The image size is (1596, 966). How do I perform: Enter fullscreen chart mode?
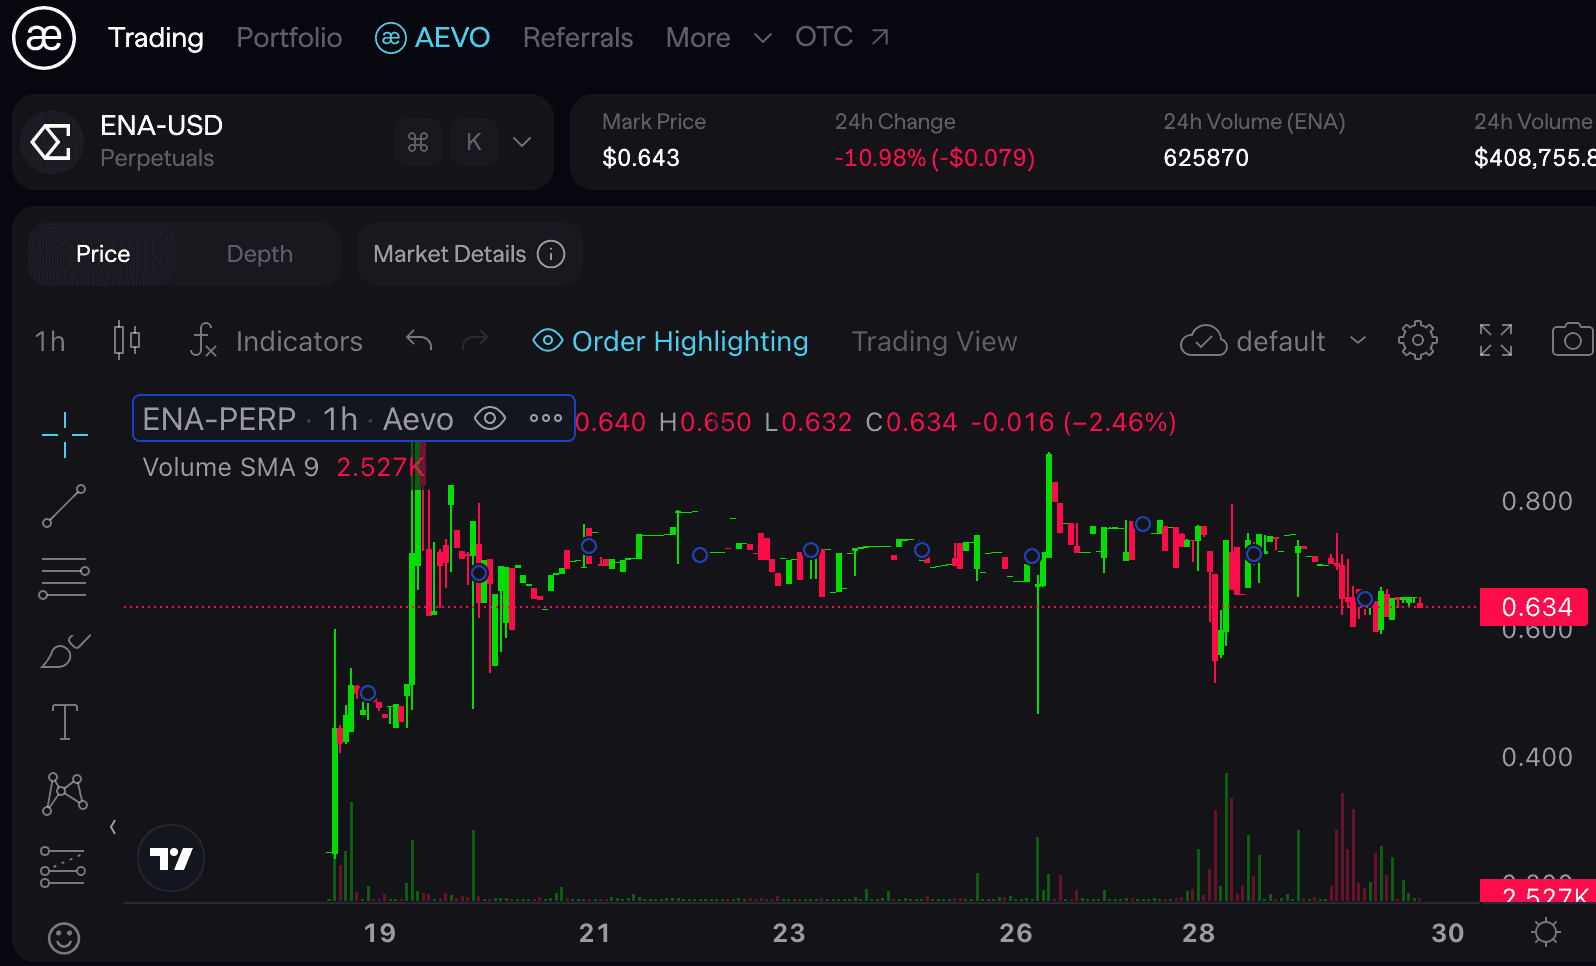coord(1495,341)
